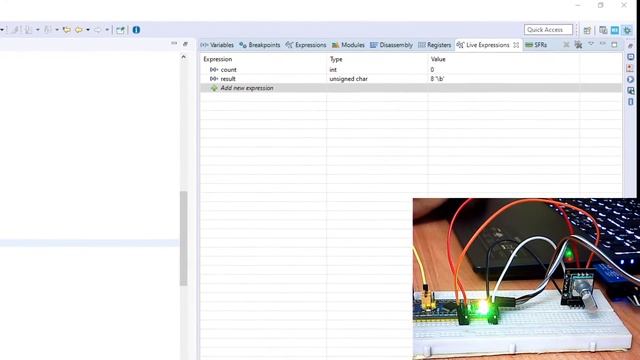Open the Live Expressions view menu triangle
Viewport: 640px width, 360px height.
pos(591,44)
